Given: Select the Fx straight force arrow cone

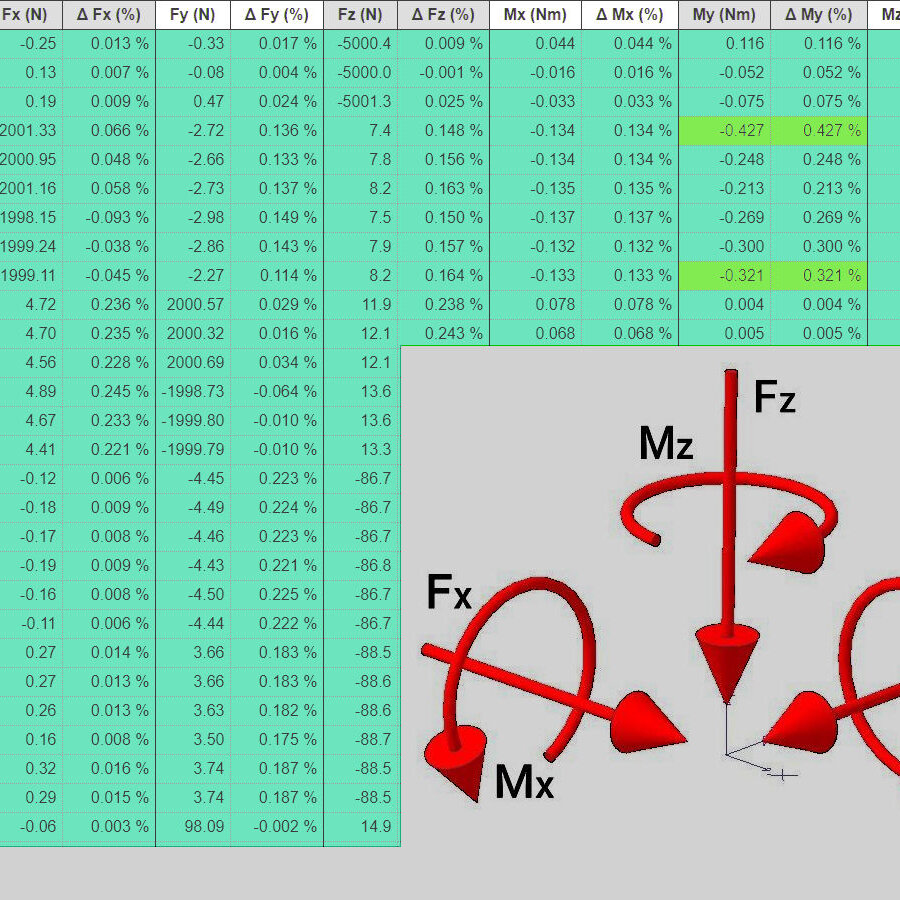Looking at the screenshot, I should (647, 722).
